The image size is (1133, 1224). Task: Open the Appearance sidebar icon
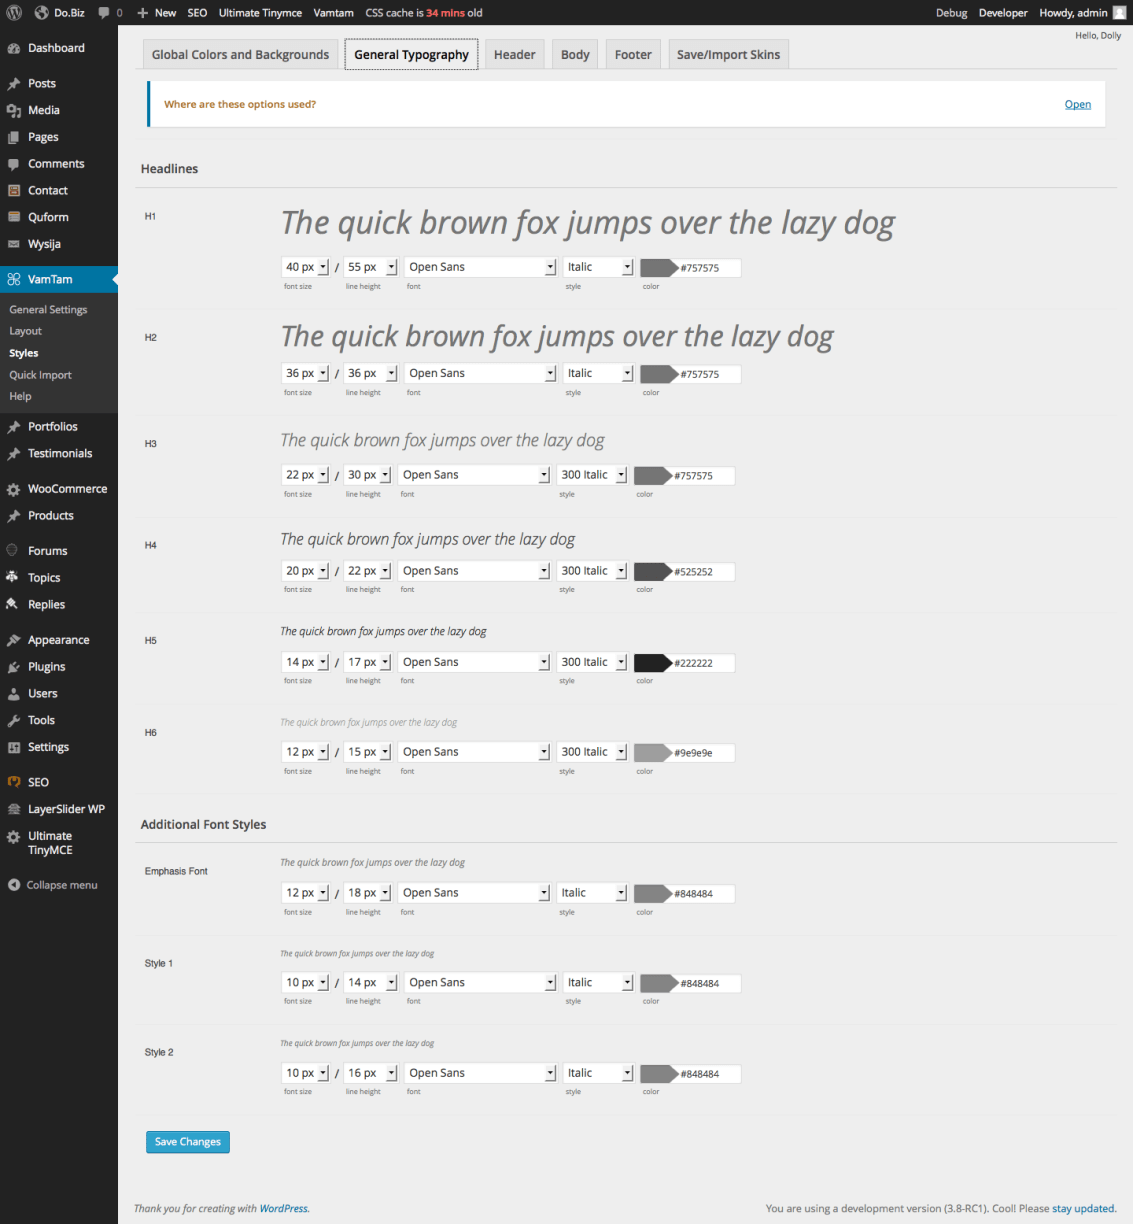pyautogui.click(x=14, y=640)
